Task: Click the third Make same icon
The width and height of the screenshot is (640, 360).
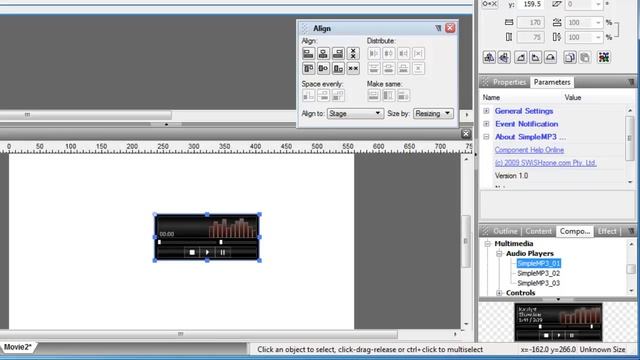Action: point(403,96)
